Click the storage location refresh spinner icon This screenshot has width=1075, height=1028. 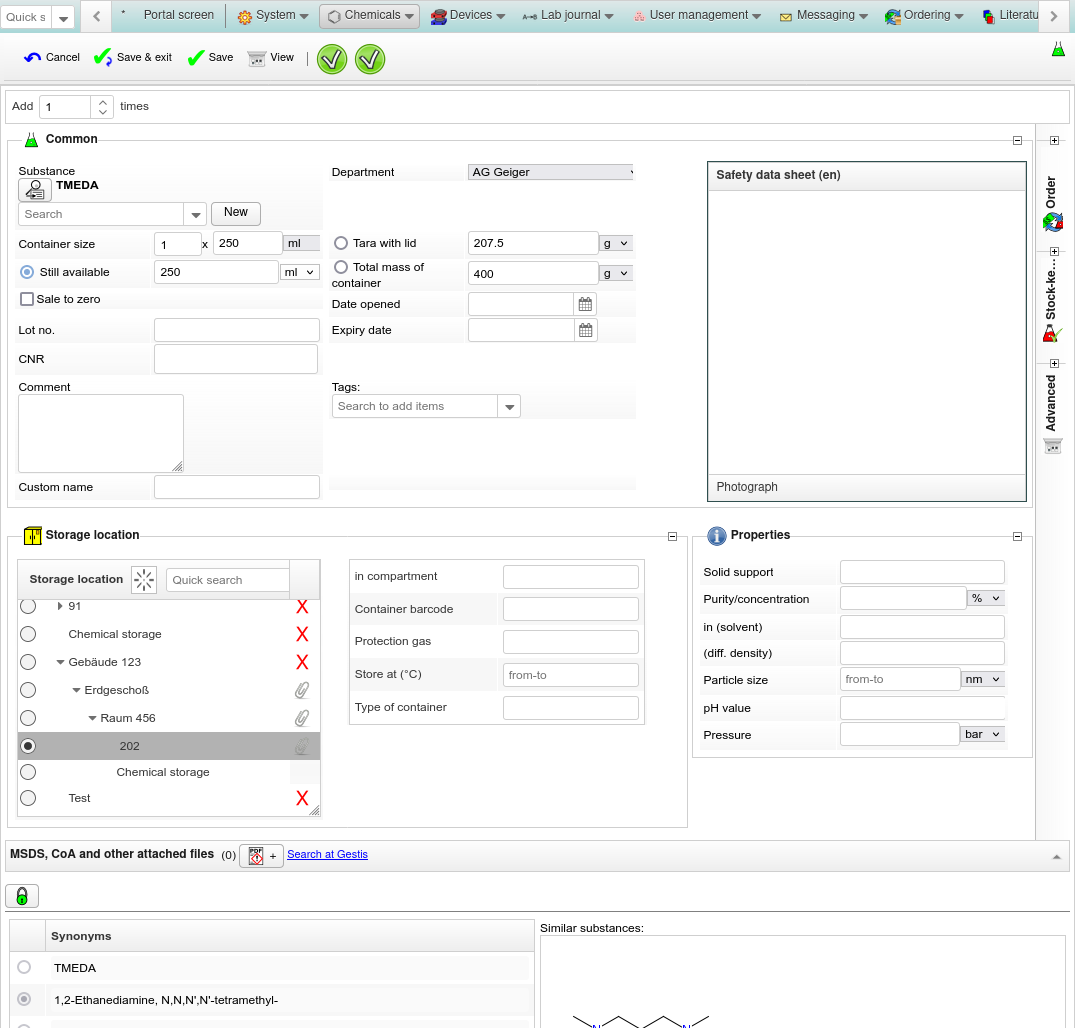[x=145, y=580]
